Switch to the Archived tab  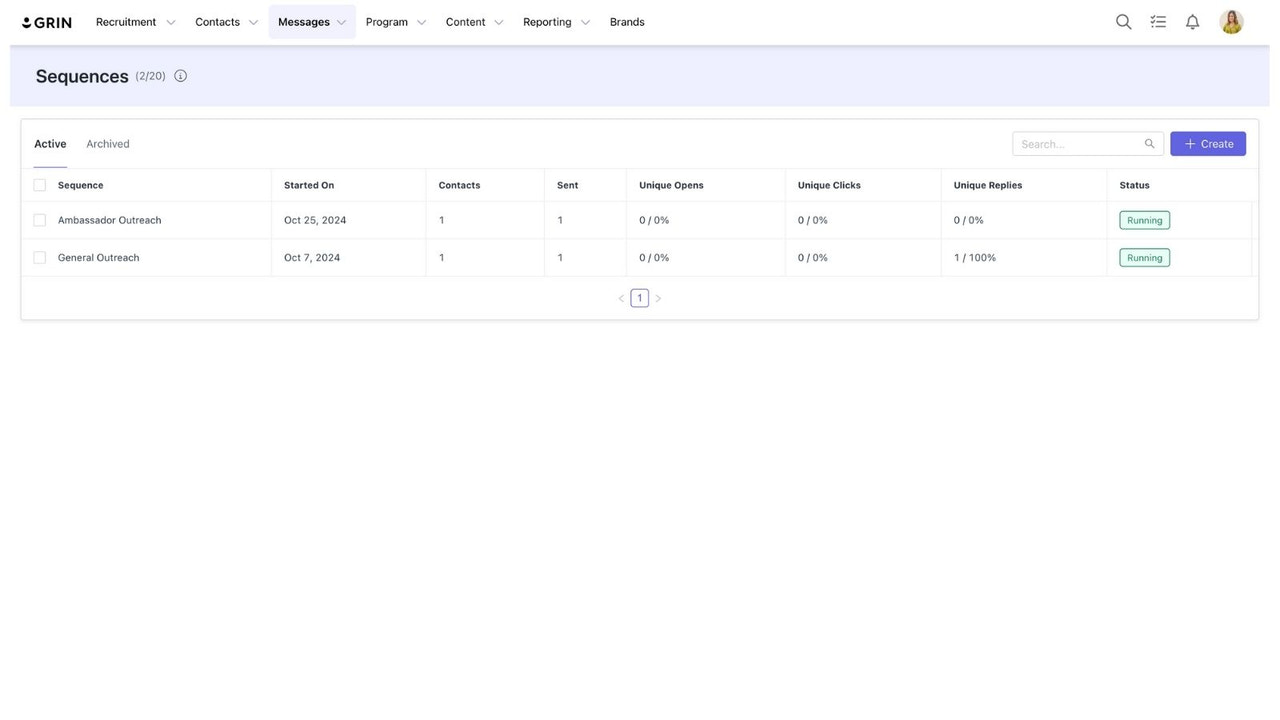(x=108, y=141)
